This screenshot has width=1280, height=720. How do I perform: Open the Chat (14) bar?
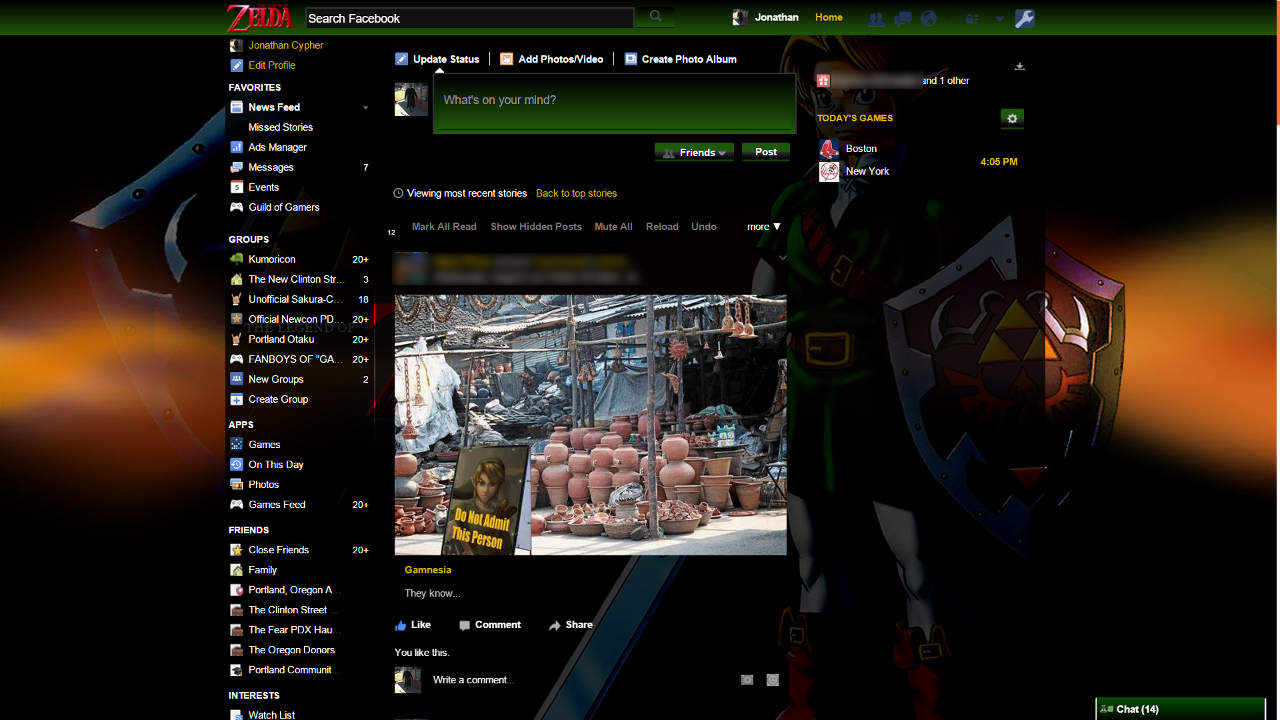(1181, 709)
